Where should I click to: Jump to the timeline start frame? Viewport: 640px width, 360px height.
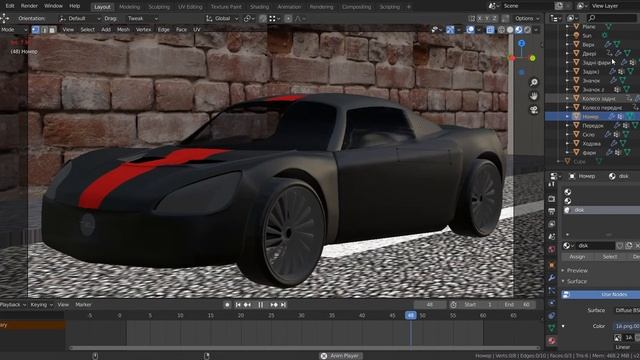[x=238, y=304]
